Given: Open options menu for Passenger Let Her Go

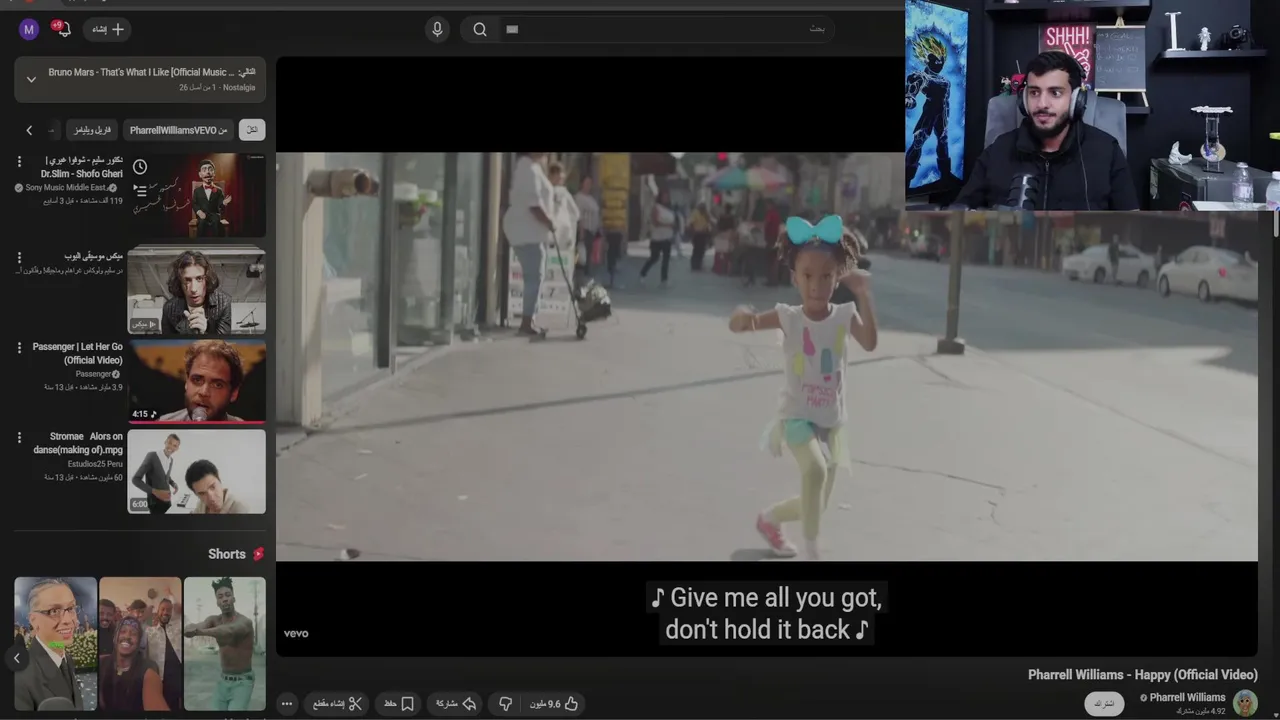Looking at the screenshot, I should tap(19, 348).
